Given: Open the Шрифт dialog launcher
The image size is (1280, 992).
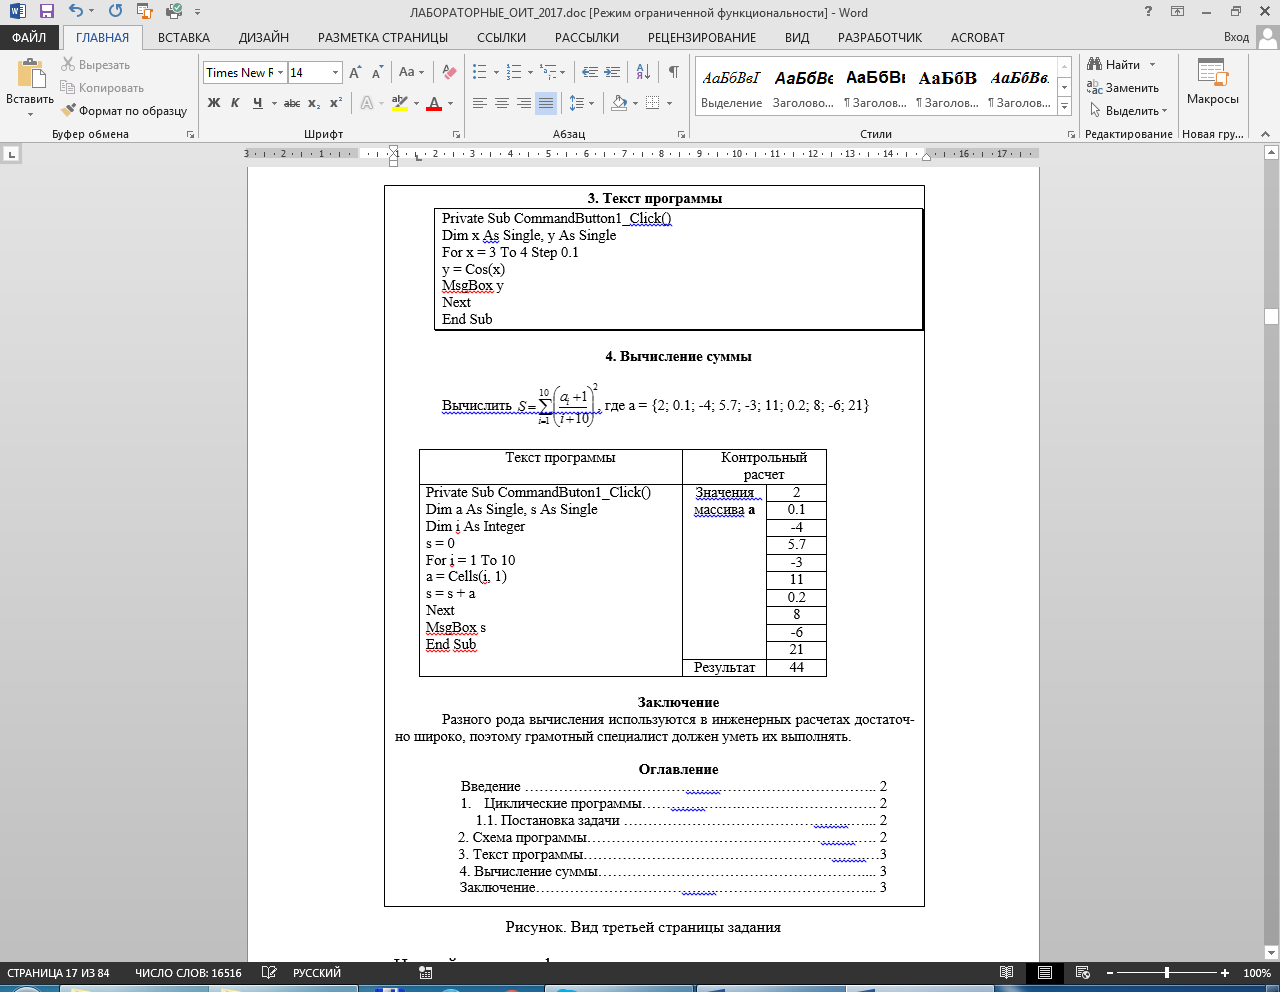Looking at the screenshot, I should [x=457, y=134].
